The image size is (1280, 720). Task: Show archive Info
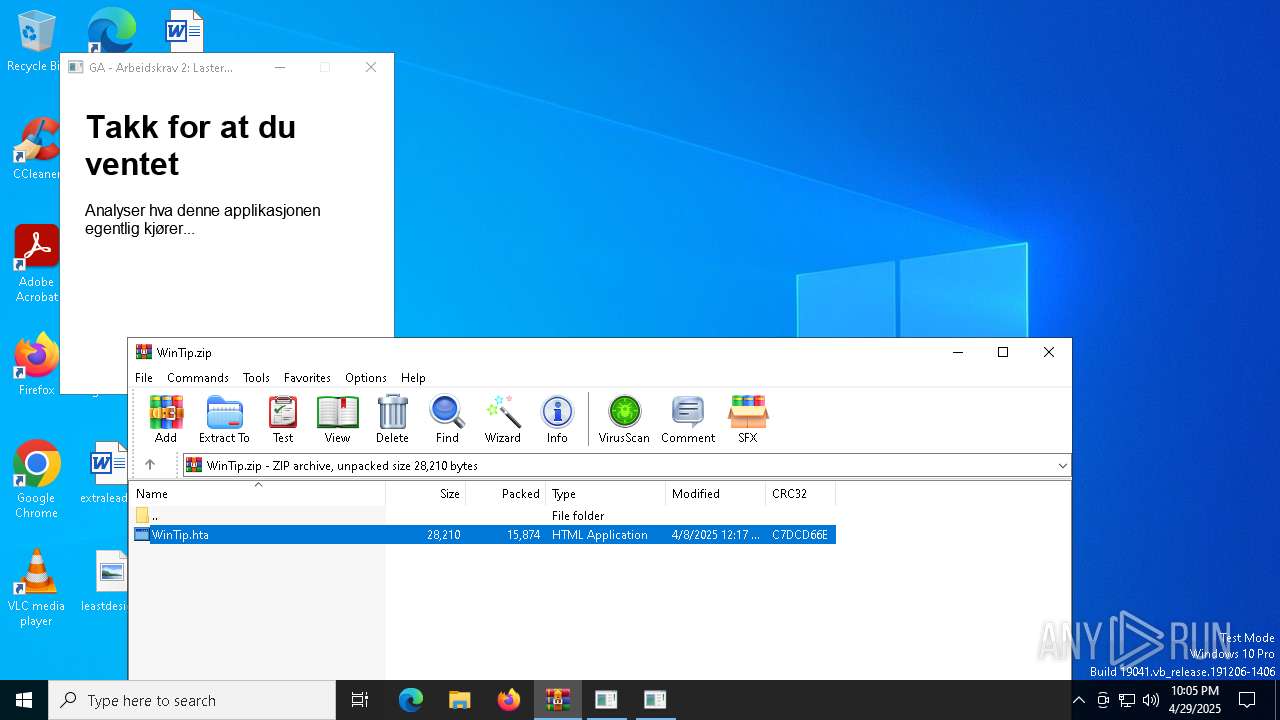557,419
